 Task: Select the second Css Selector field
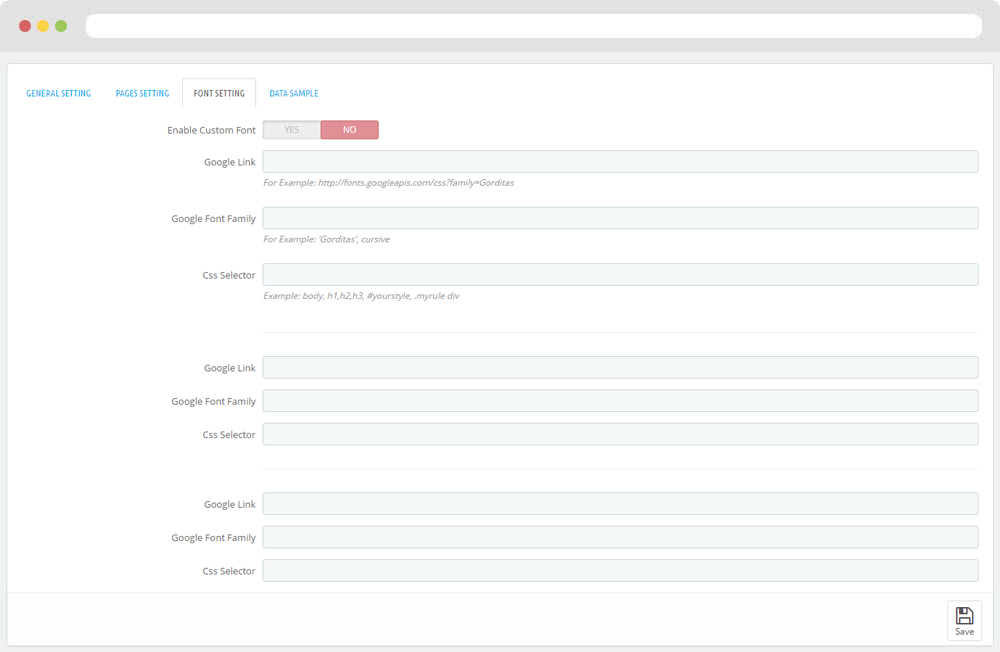coord(620,434)
